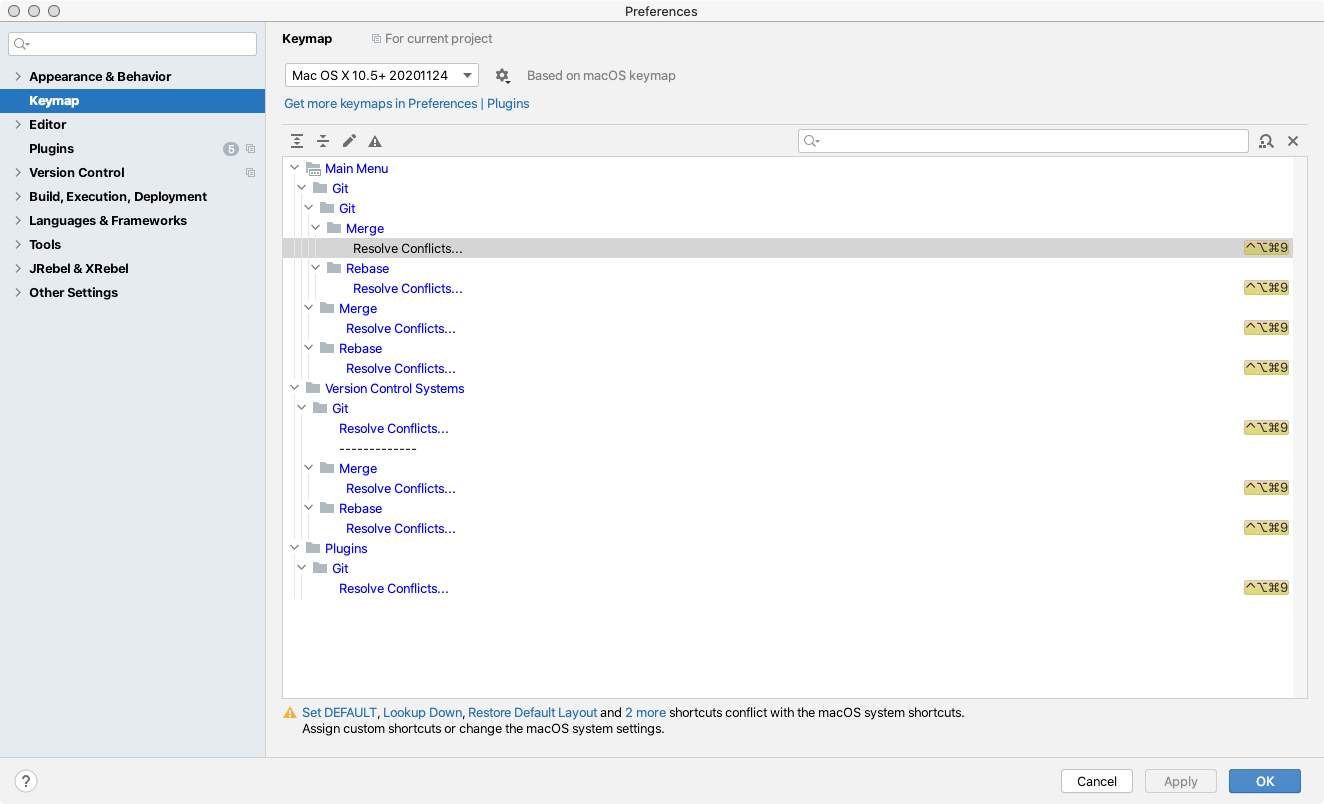Click the Expand All toolbar icon
This screenshot has height=804, width=1324.
pos(297,141)
